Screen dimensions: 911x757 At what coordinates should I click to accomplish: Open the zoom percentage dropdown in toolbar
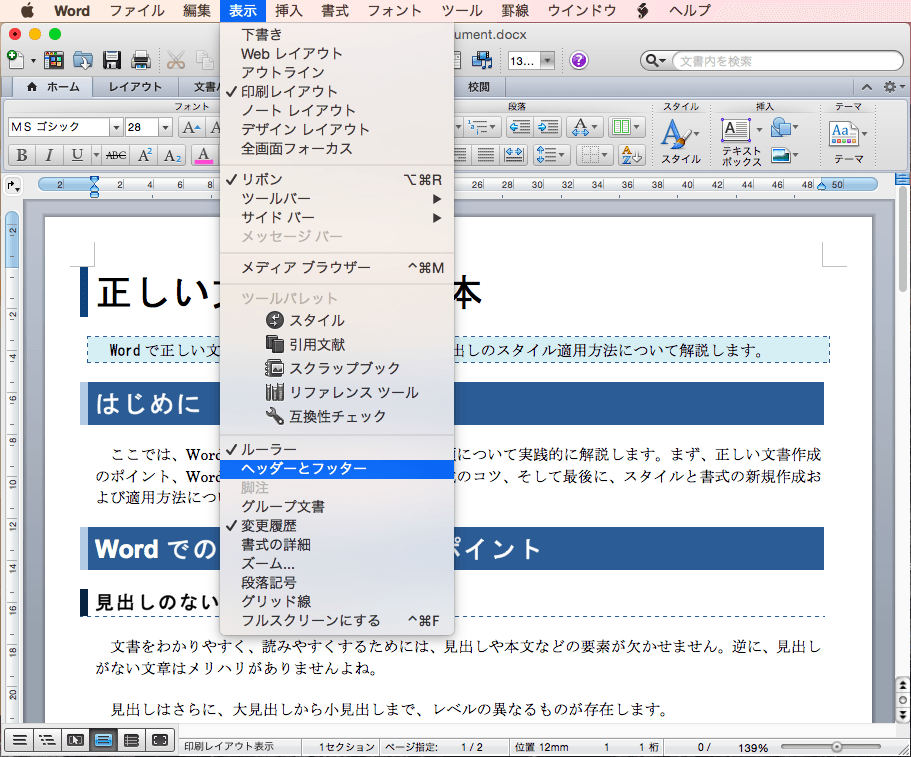[x=547, y=60]
